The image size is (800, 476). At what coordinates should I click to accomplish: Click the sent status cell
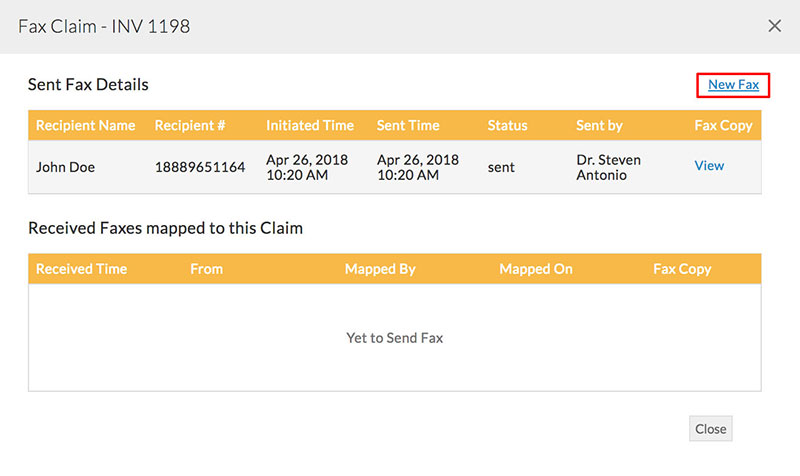(x=501, y=167)
